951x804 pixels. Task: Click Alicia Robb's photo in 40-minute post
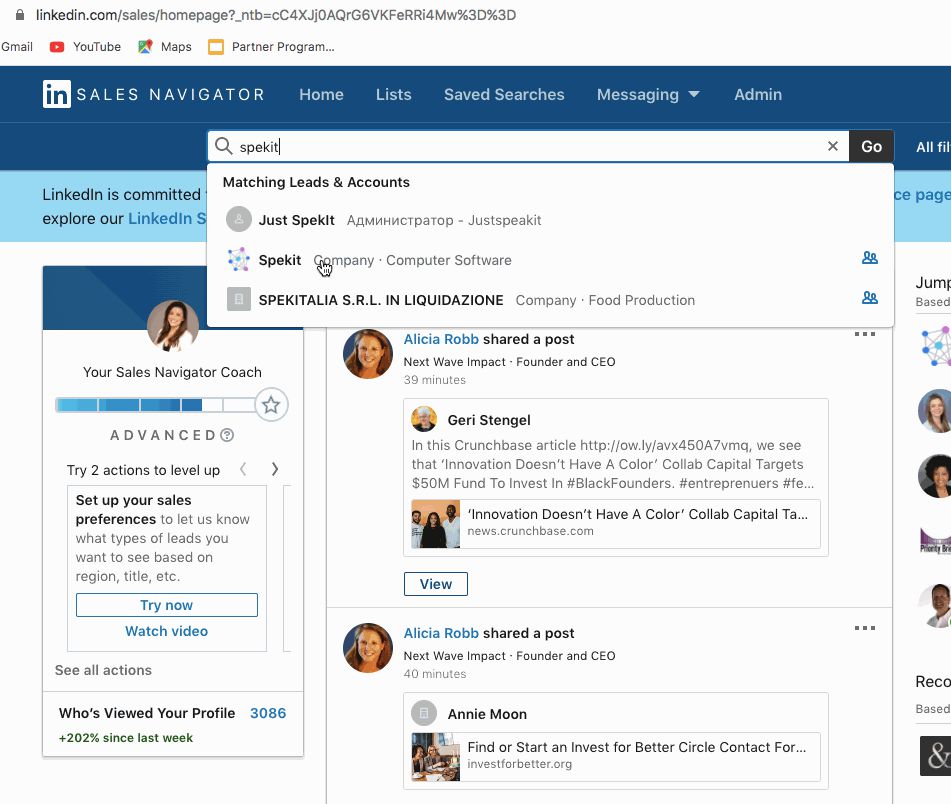pyautogui.click(x=368, y=648)
